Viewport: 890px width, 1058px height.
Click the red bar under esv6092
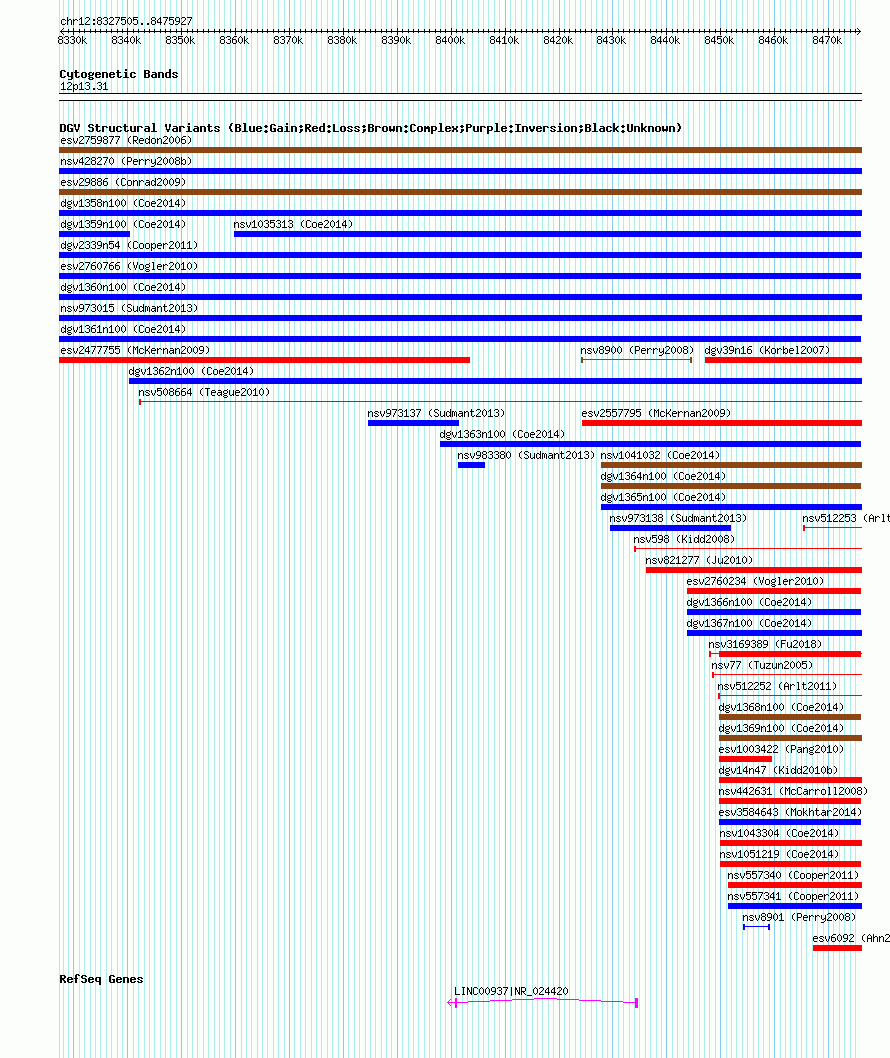pos(837,948)
